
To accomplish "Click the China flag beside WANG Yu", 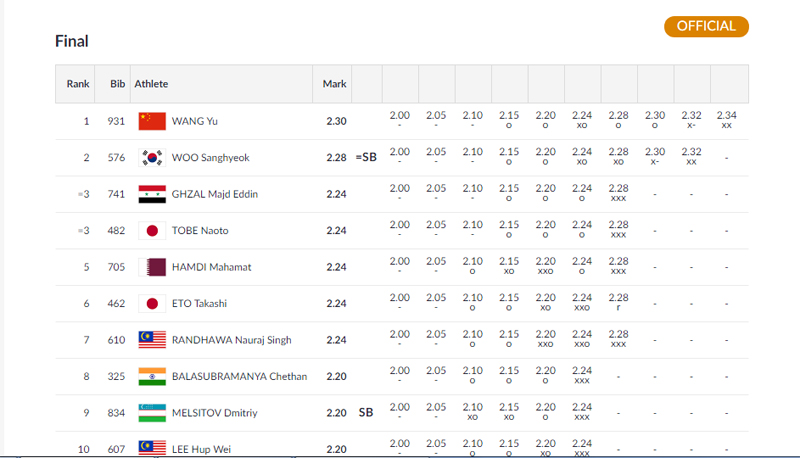I will click(152, 121).
